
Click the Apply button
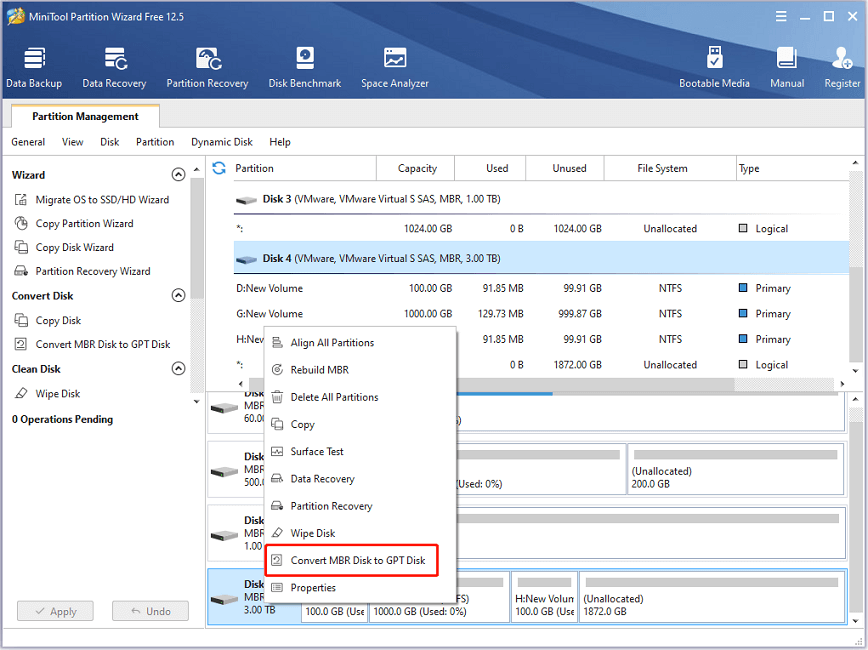click(55, 611)
